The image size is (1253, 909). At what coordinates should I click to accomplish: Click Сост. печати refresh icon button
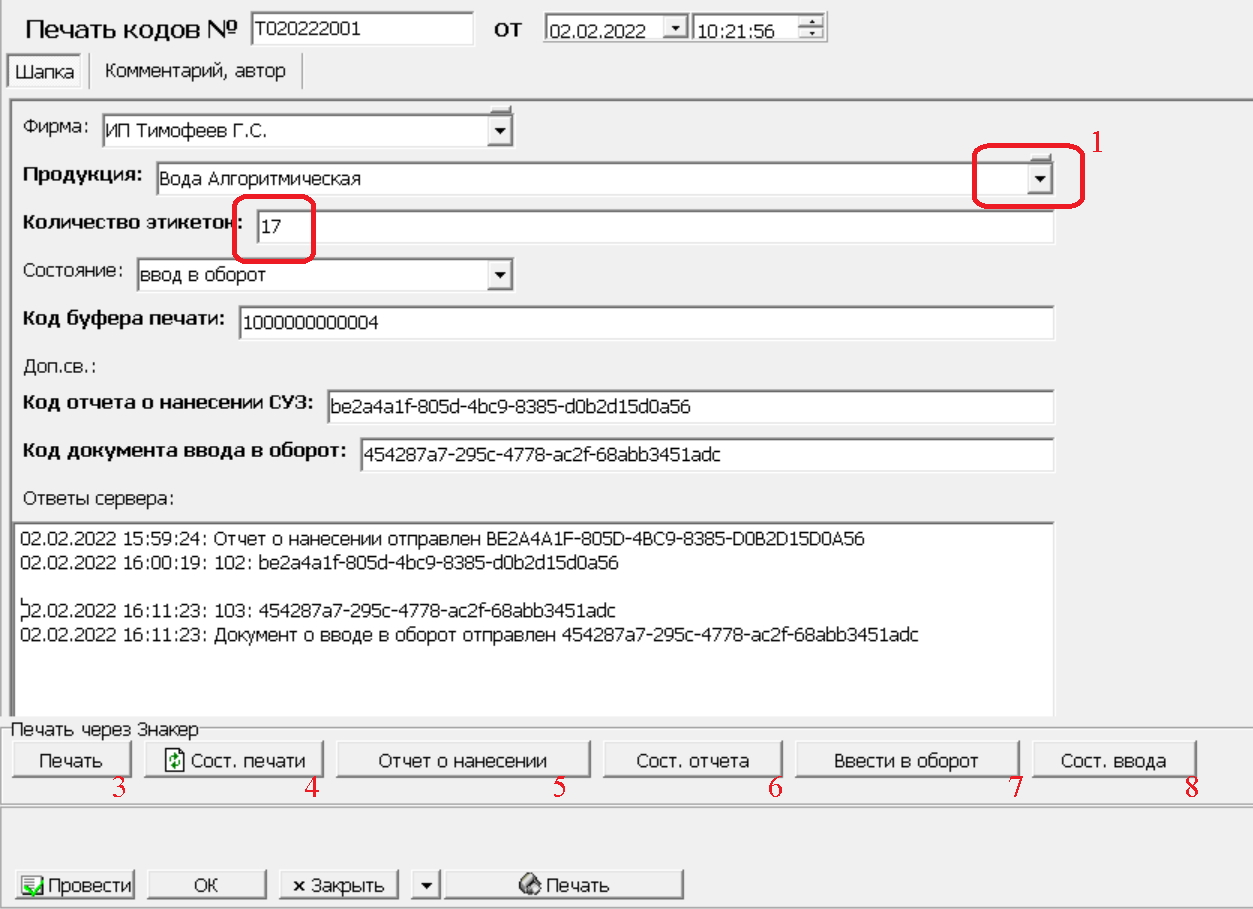pos(235,761)
